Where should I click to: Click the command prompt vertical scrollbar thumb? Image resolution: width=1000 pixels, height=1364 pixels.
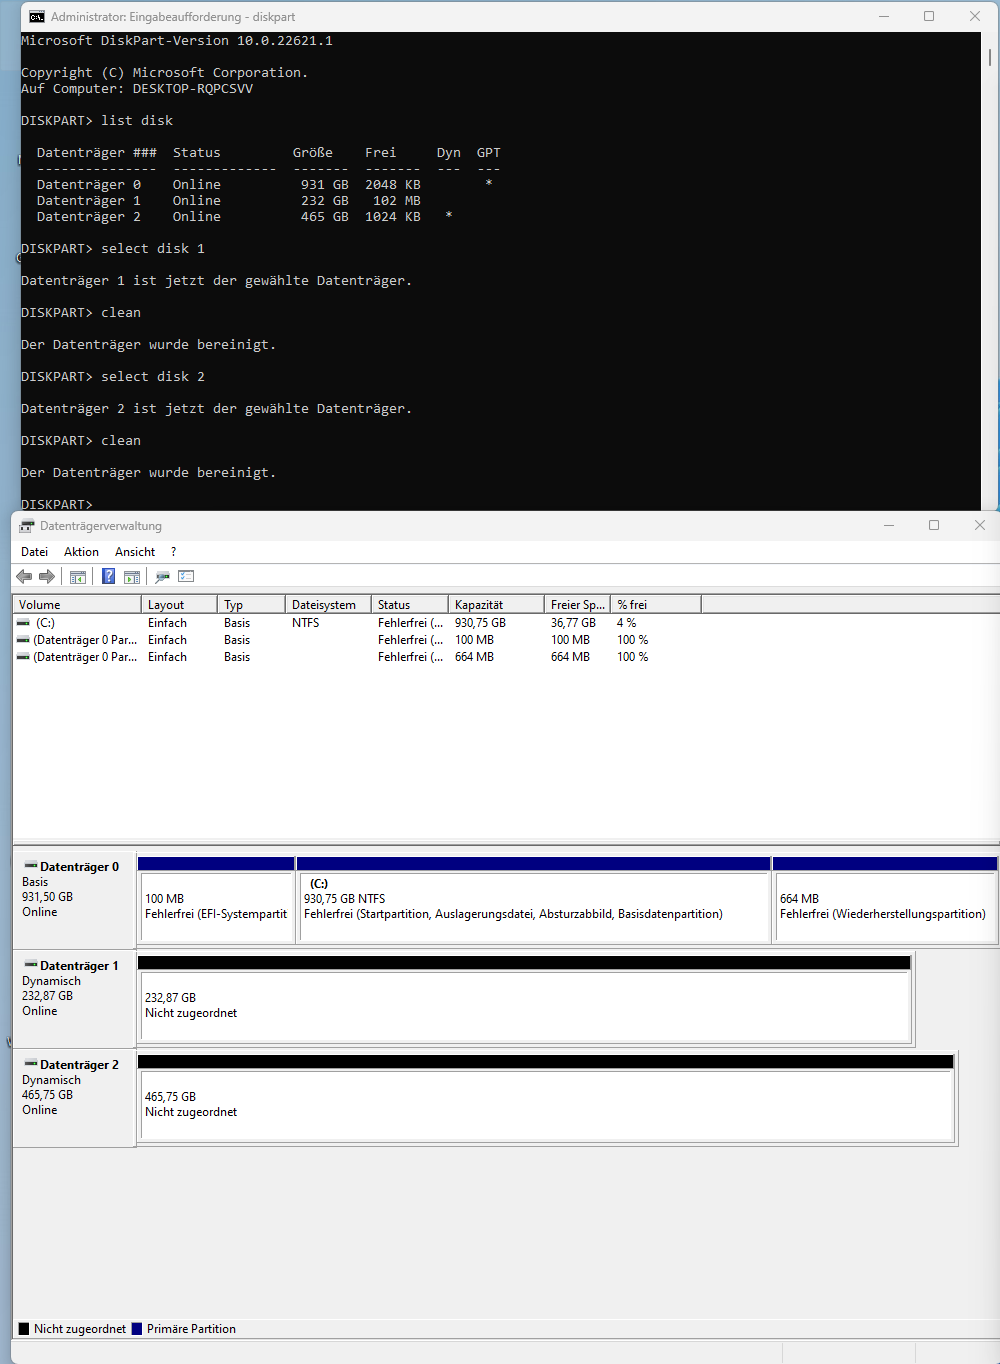coord(990,57)
